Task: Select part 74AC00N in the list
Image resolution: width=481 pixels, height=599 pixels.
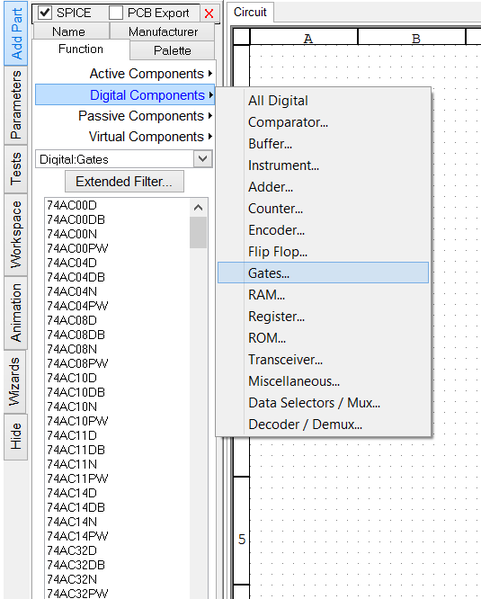Action: [x=72, y=234]
